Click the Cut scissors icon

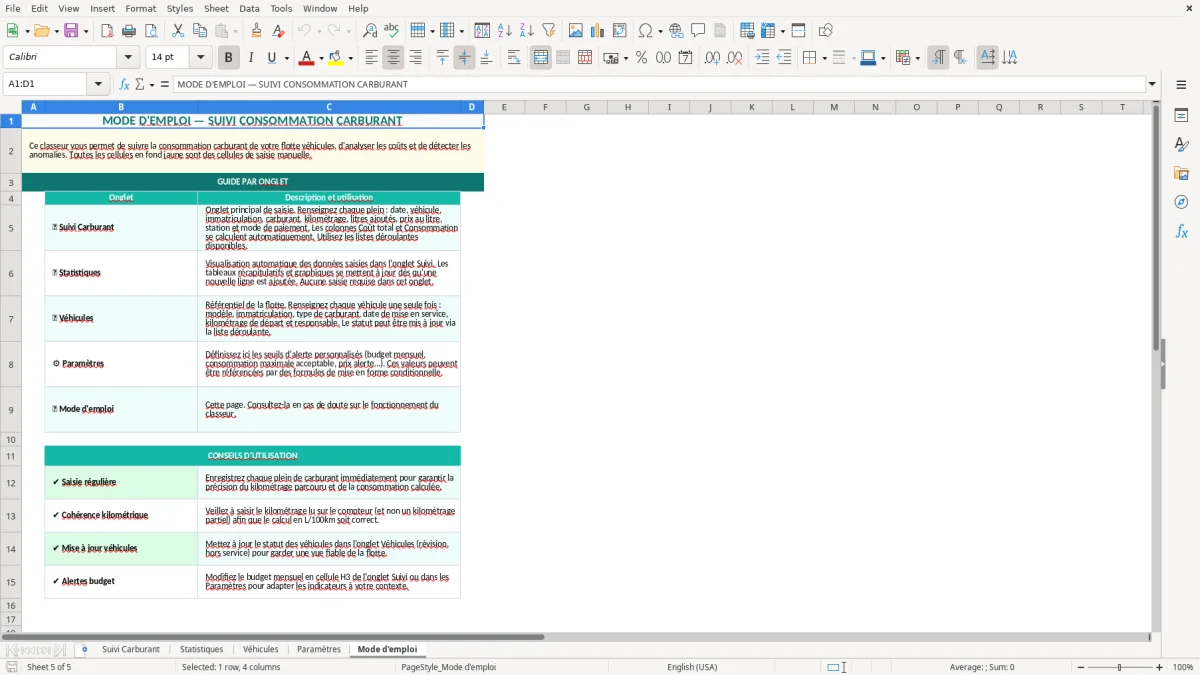click(178, 31)
